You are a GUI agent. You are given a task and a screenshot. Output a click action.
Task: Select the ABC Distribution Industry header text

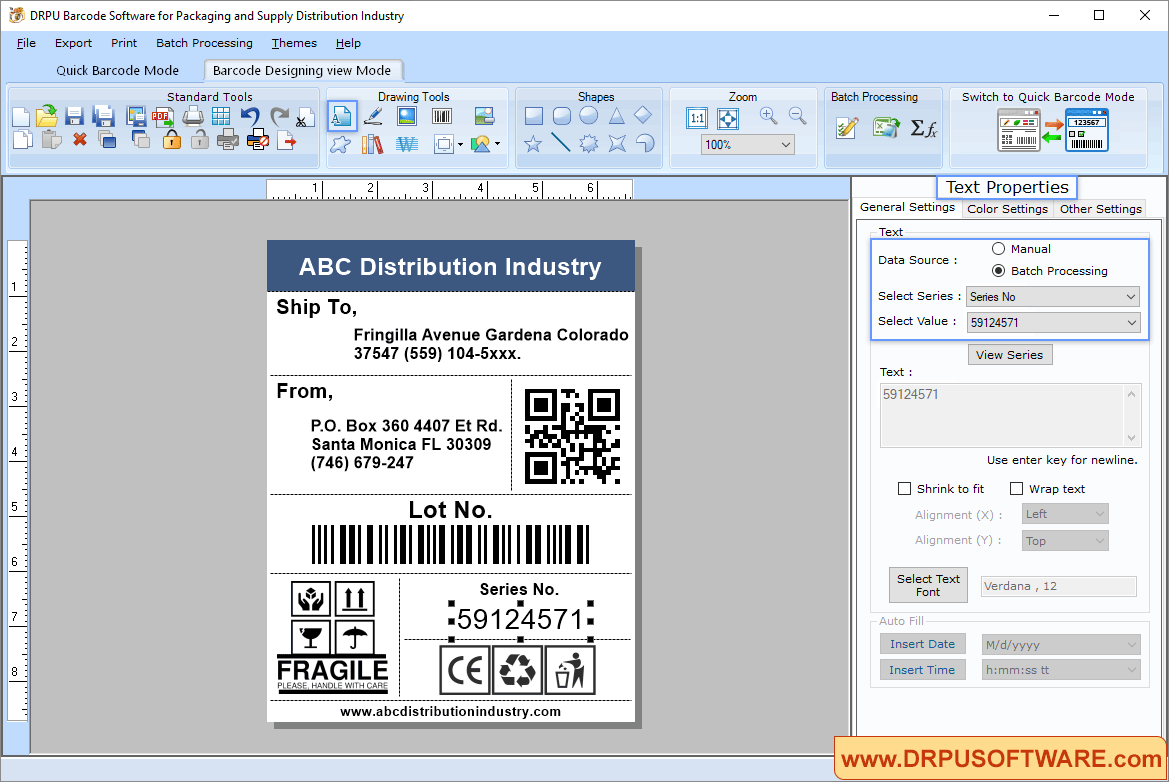[x=450, y=267]
